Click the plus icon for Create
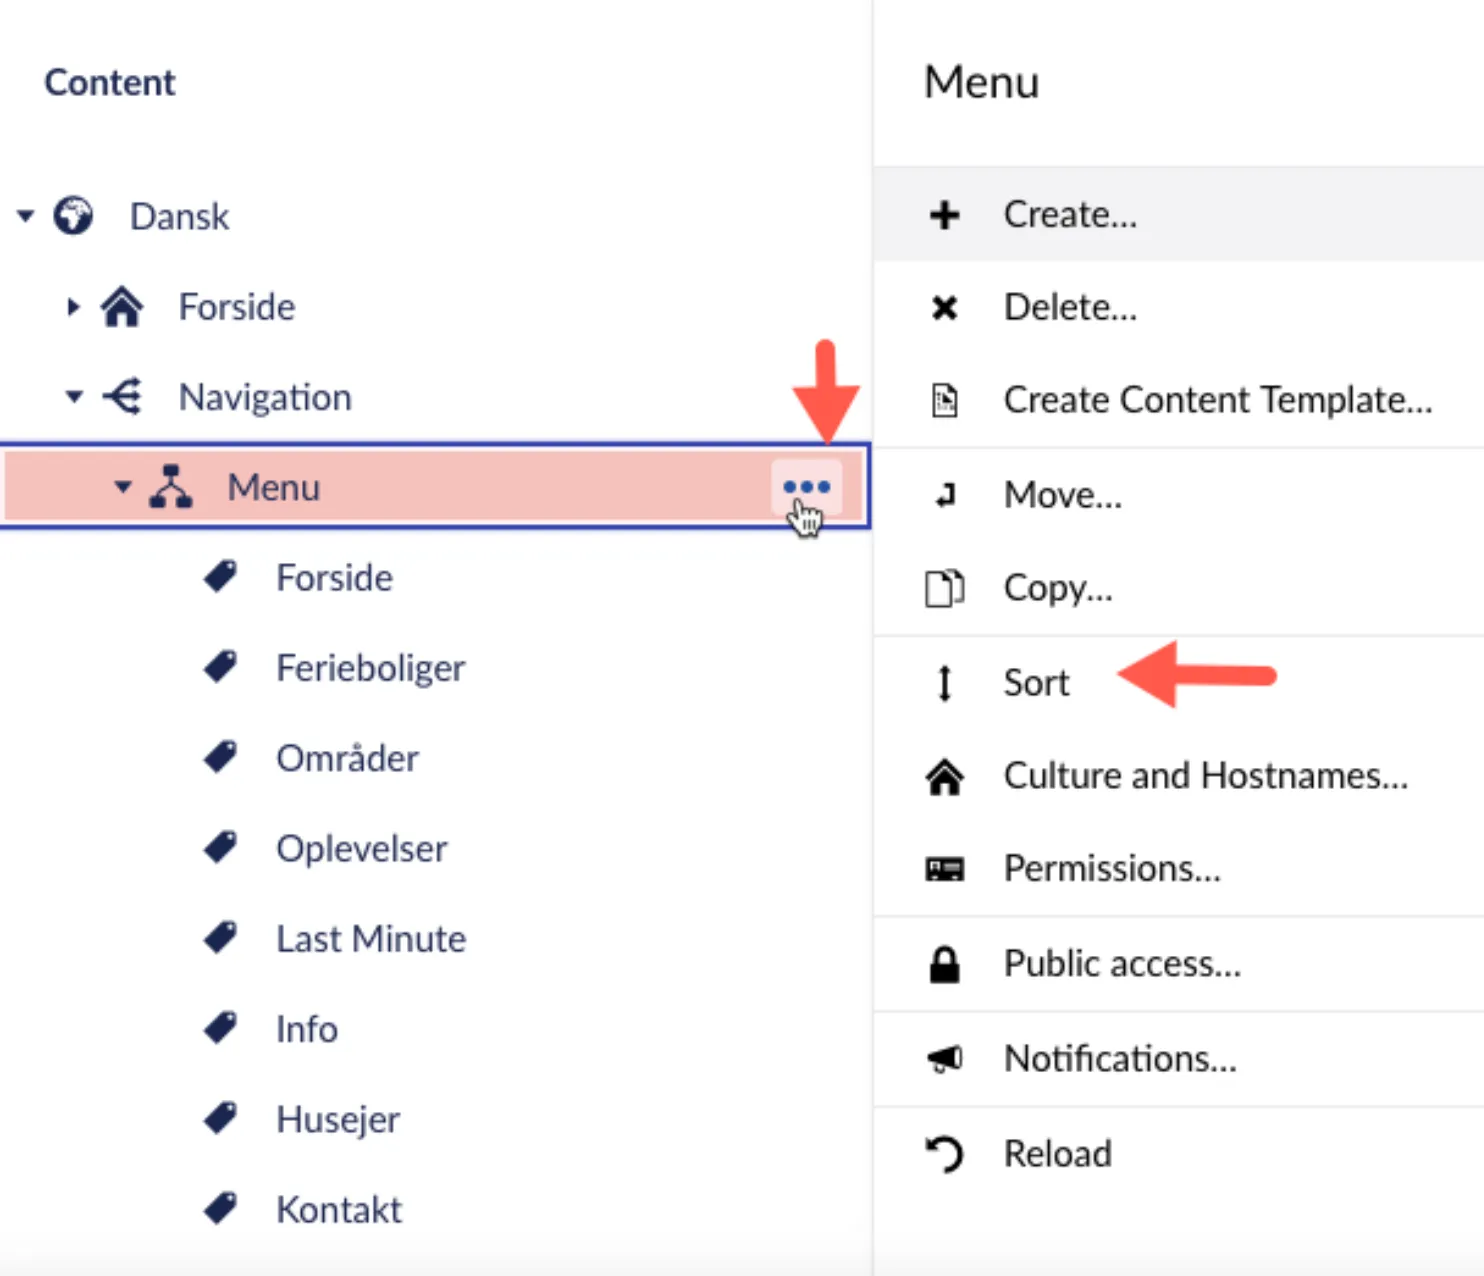The width and height of the screenshot is (1484, 1276). click(x=944, y=215)
